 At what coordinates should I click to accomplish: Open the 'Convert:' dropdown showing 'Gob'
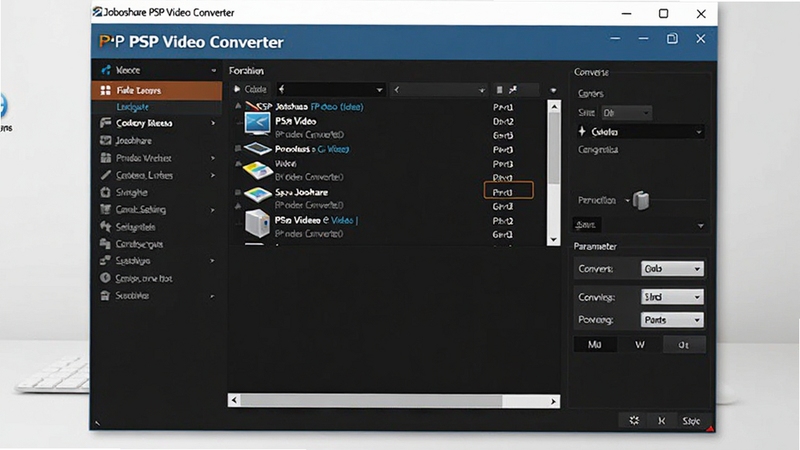click(672, 269)
